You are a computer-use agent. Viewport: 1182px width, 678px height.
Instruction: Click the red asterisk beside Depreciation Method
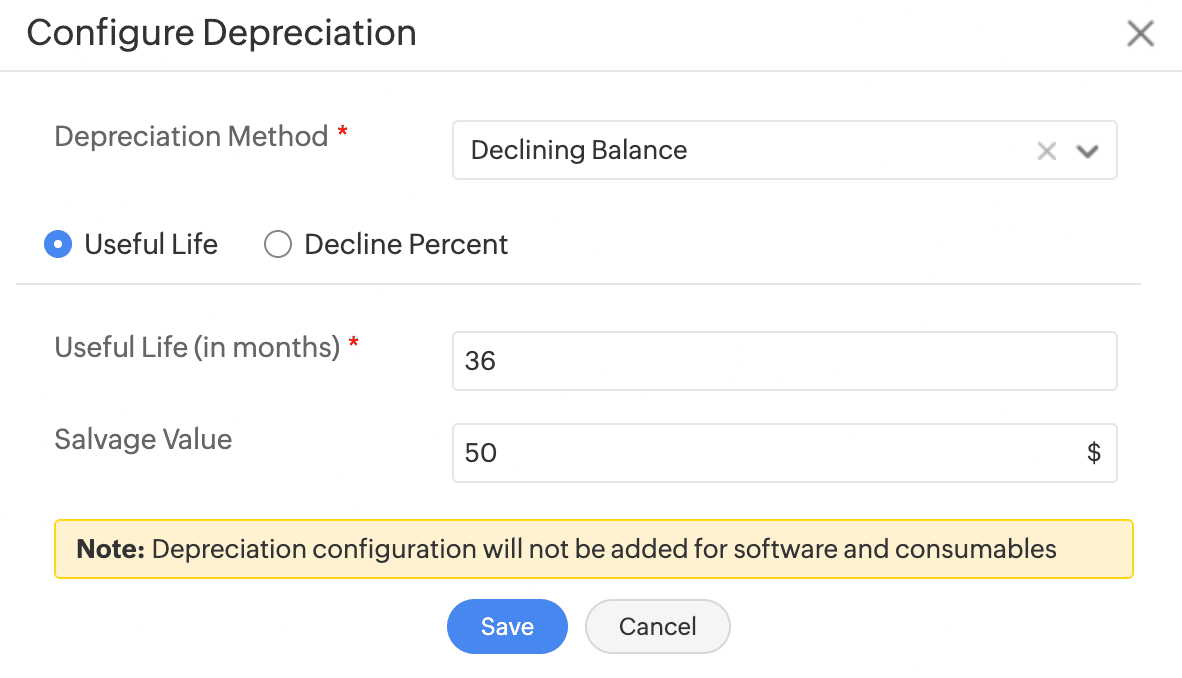tap(342, 134)
